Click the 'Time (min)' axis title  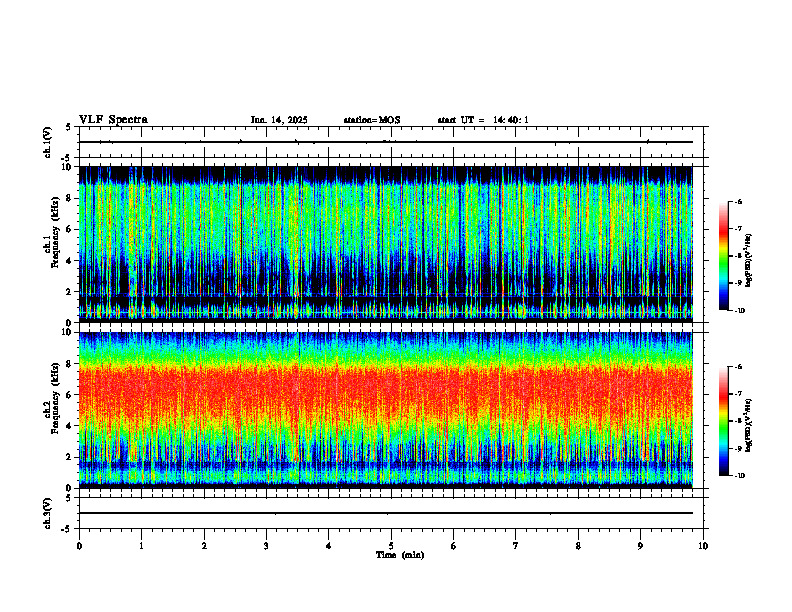coord(400,555)
